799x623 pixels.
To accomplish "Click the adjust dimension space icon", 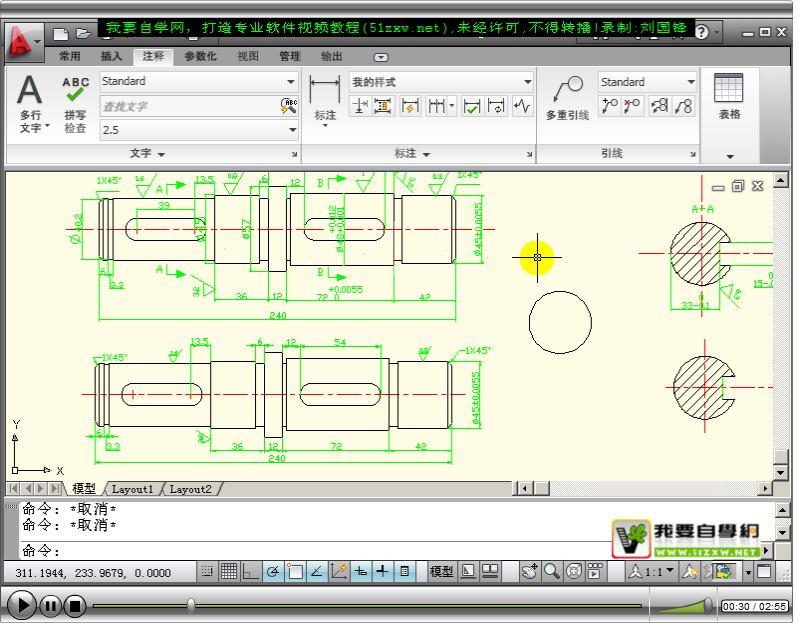I will [383, 106].
